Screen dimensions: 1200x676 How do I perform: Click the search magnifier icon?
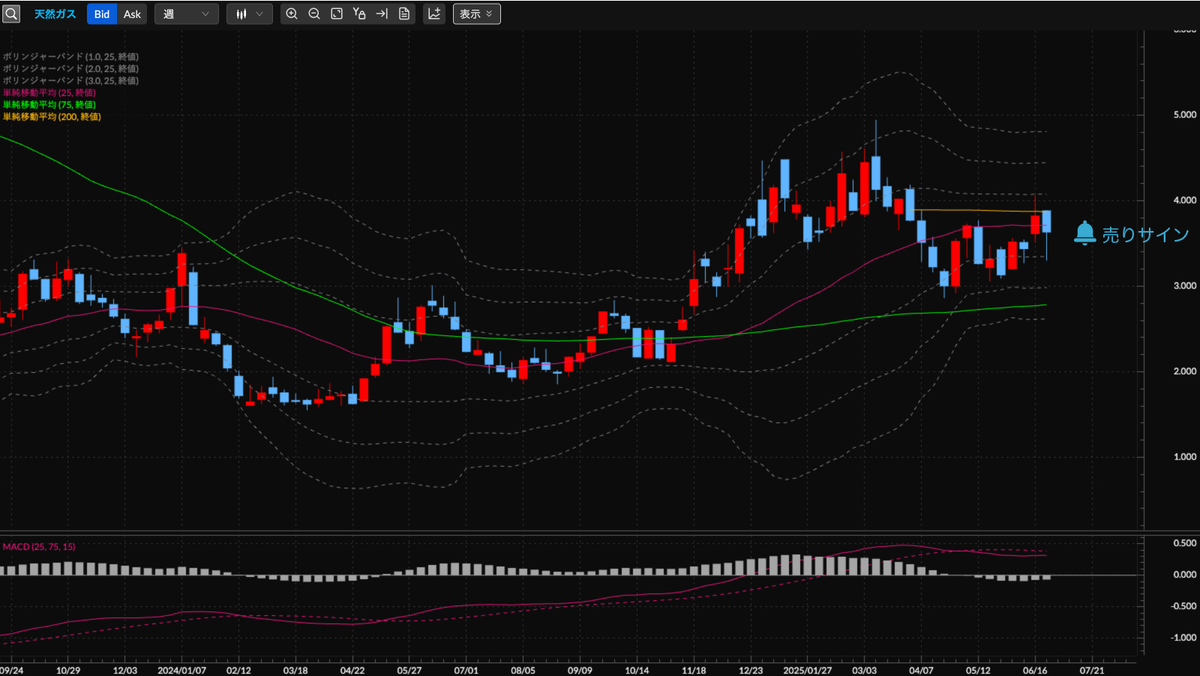12,14
